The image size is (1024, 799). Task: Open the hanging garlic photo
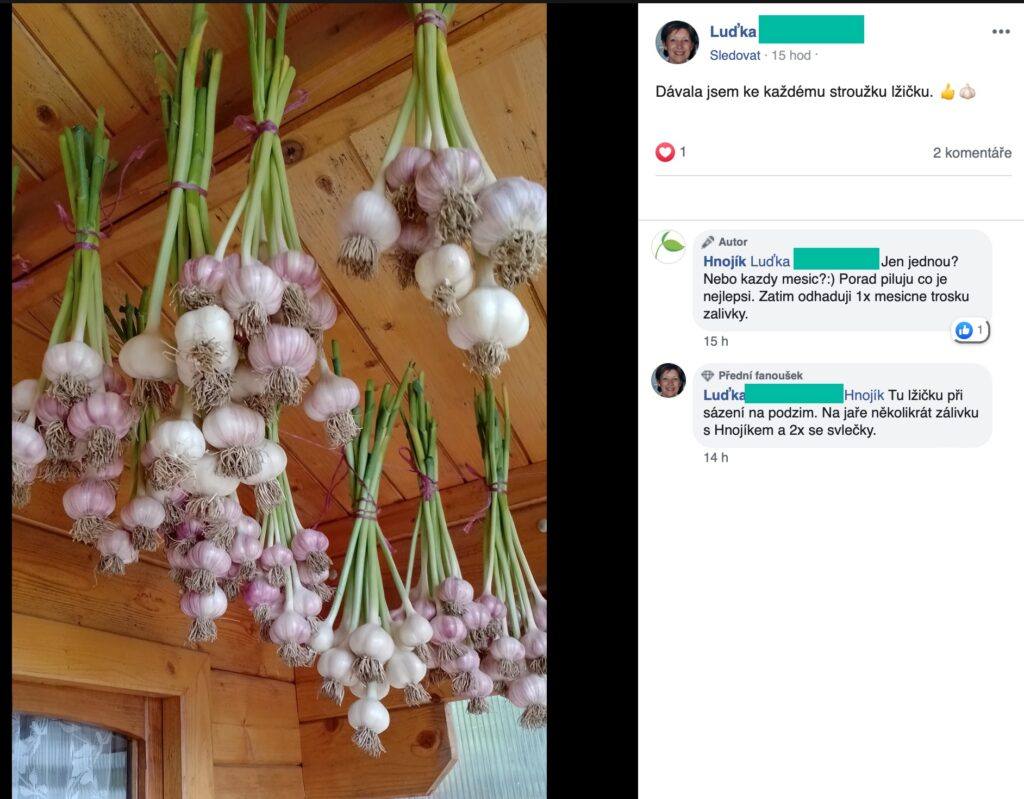click(x=279, y=400)
